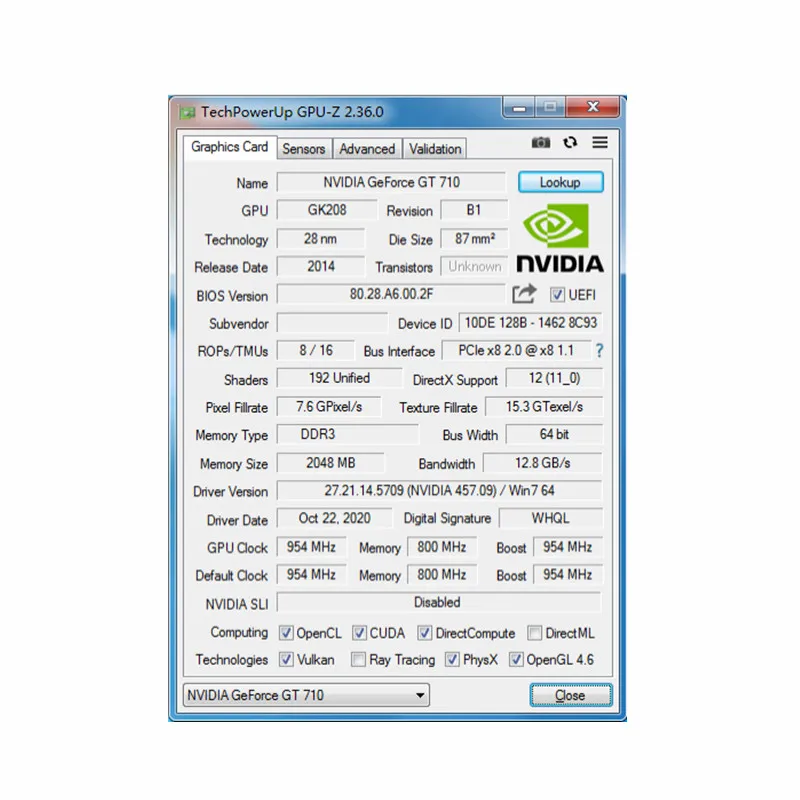Click the GPU field showing GK208
800x800 pixels.
[327, 210]
